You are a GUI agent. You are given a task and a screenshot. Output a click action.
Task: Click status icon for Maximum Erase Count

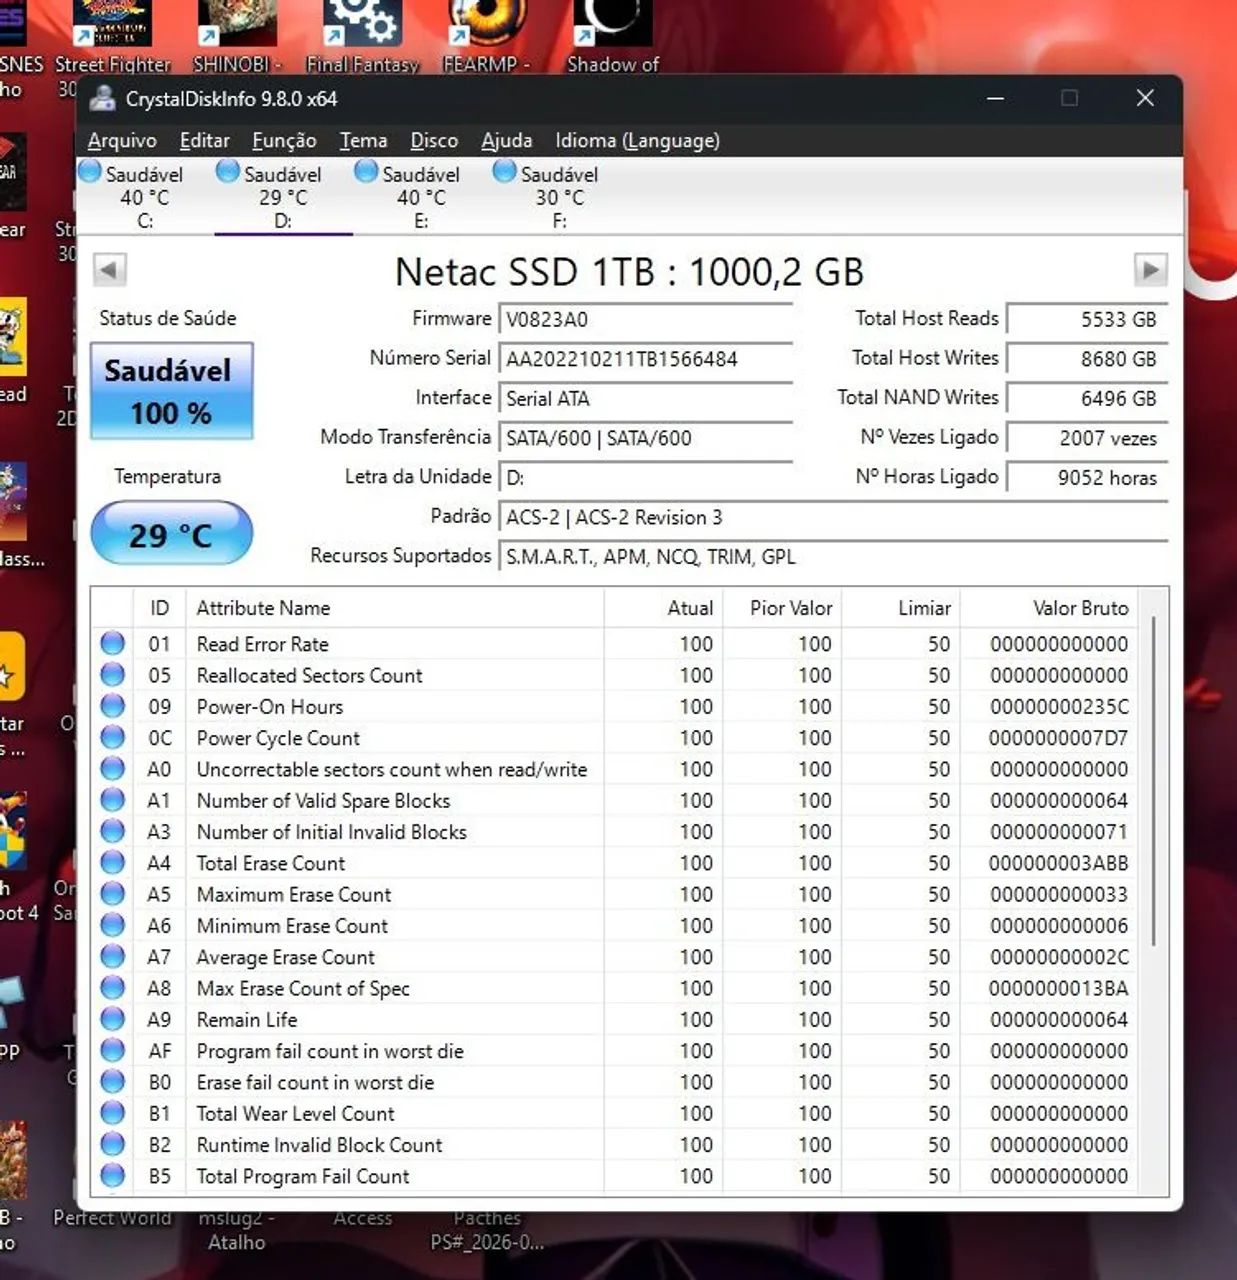pos(112,894)
